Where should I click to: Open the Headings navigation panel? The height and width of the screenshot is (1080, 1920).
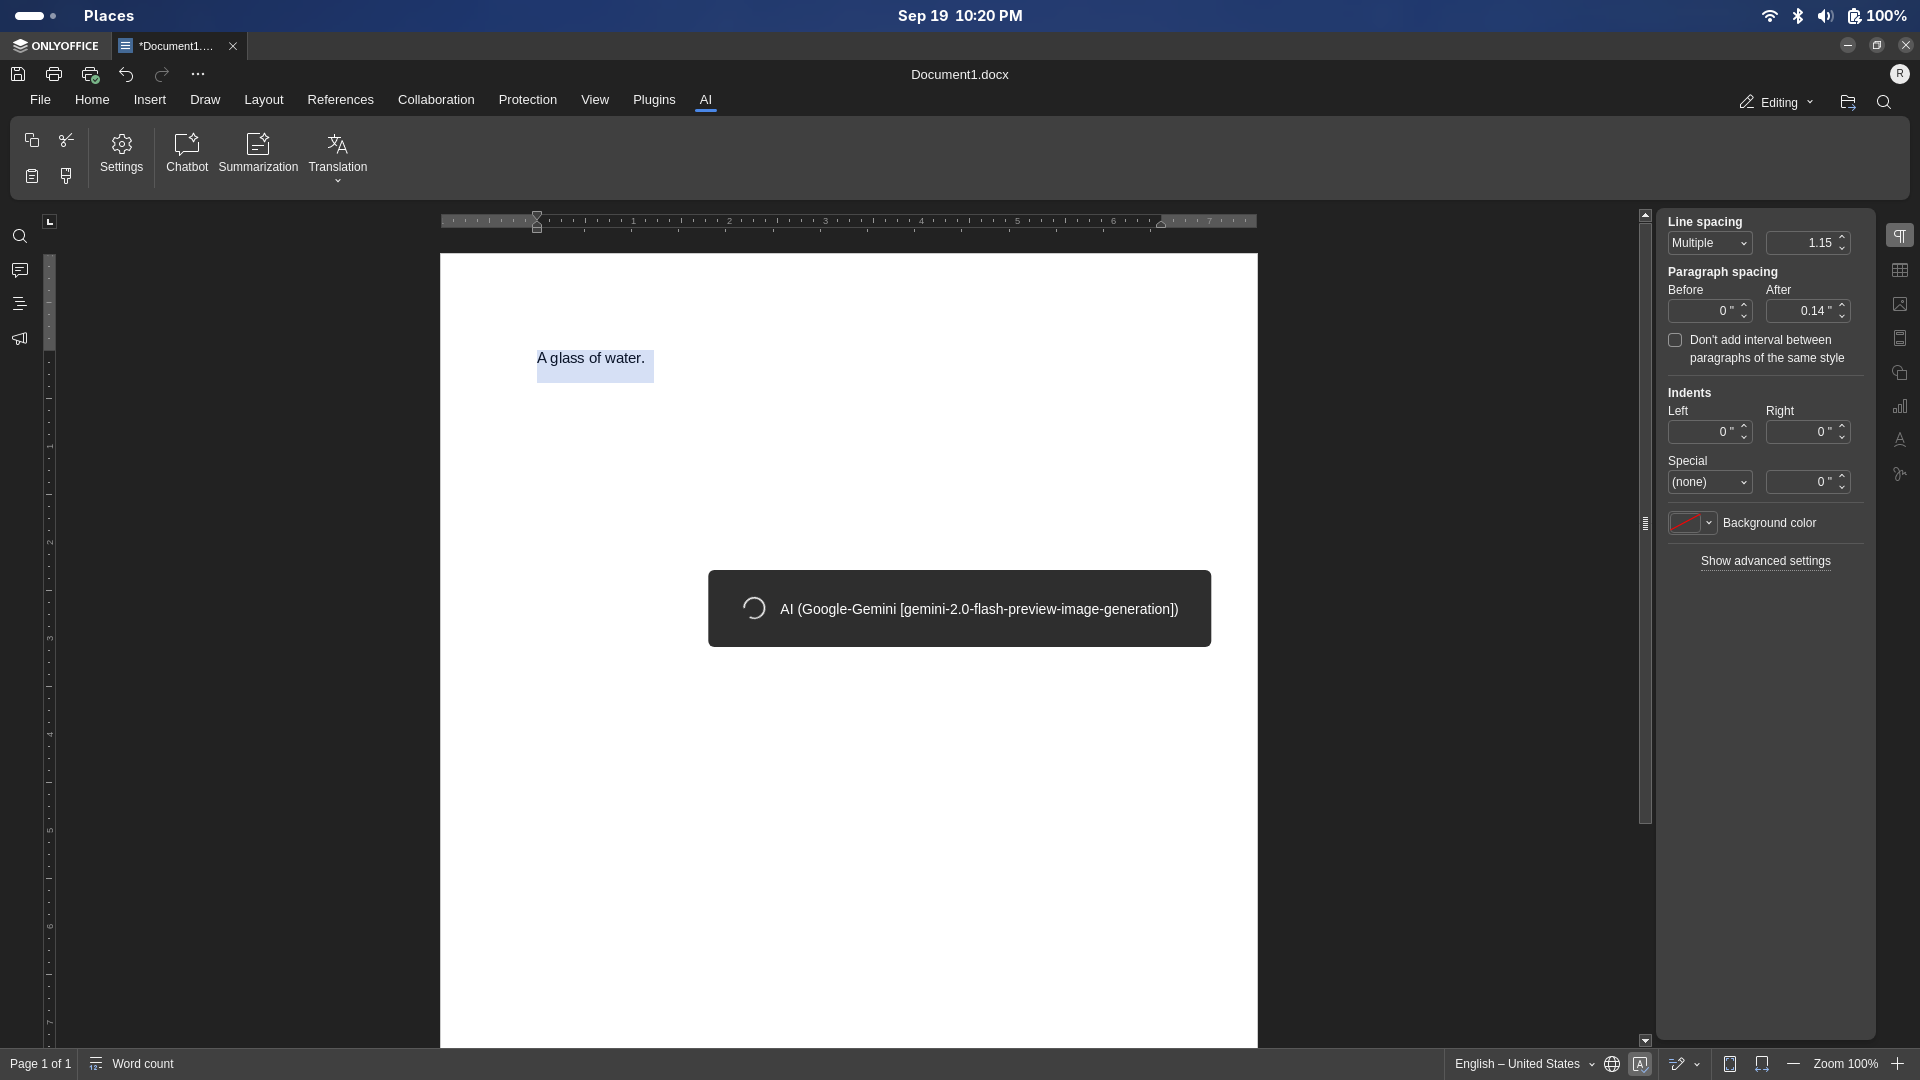[19, 304]
